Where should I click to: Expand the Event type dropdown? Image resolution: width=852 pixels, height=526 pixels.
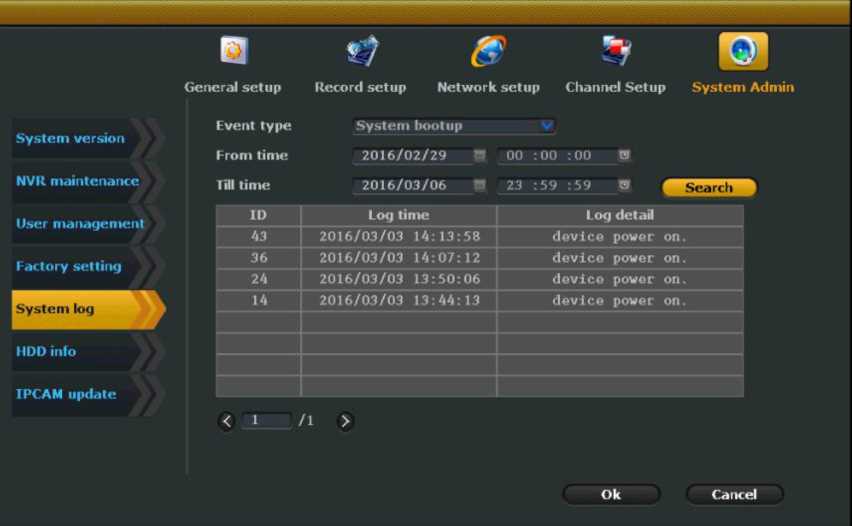546,126
